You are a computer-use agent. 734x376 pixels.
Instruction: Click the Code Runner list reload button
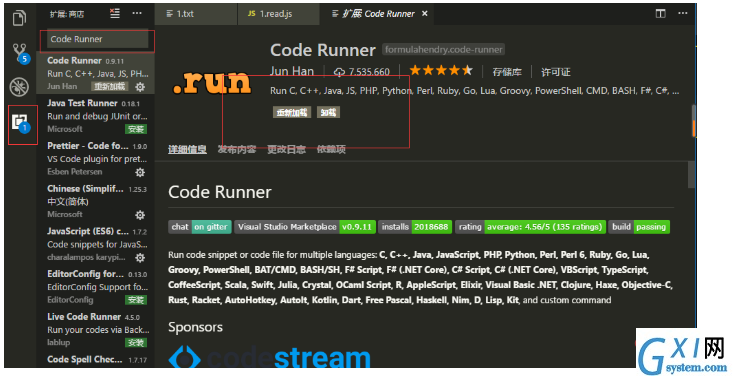coord(110,87)
